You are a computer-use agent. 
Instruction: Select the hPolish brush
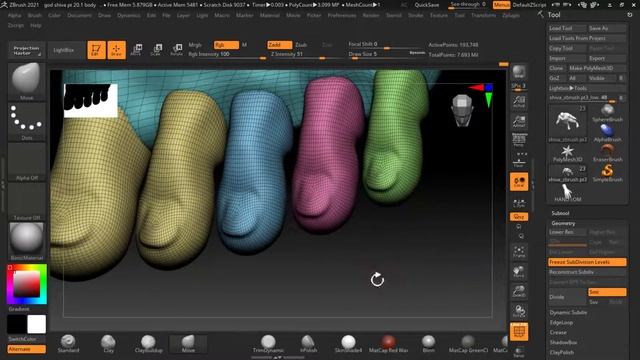click(x=308, y=344)
